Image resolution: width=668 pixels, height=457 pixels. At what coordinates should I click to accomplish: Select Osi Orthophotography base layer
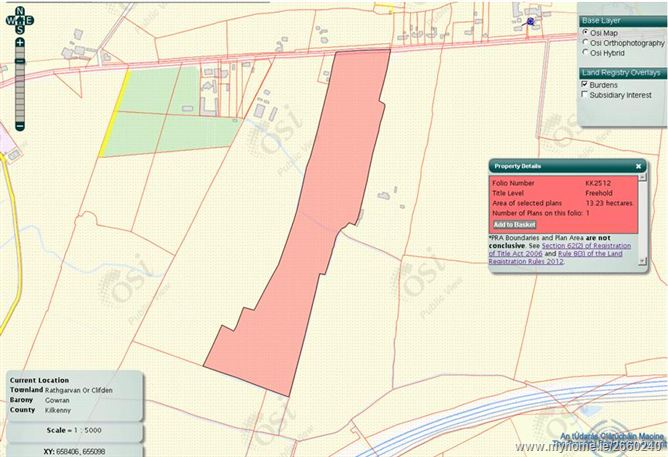pyautogui.click(x=586, y=44)
